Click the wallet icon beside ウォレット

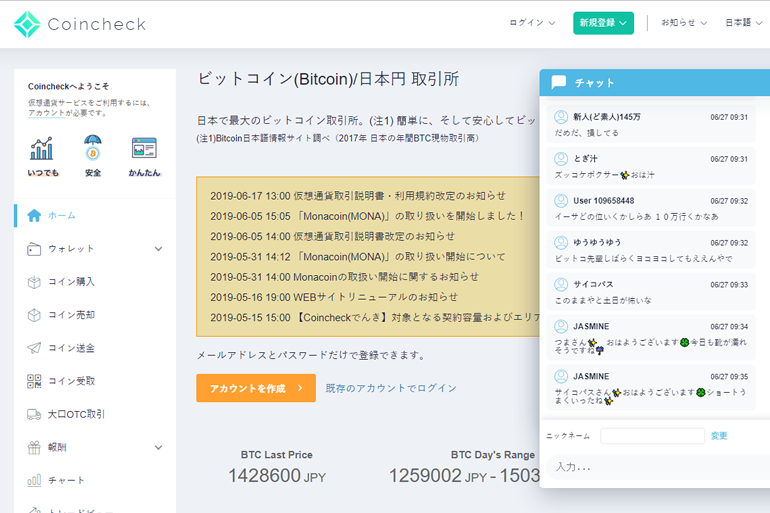34,249
